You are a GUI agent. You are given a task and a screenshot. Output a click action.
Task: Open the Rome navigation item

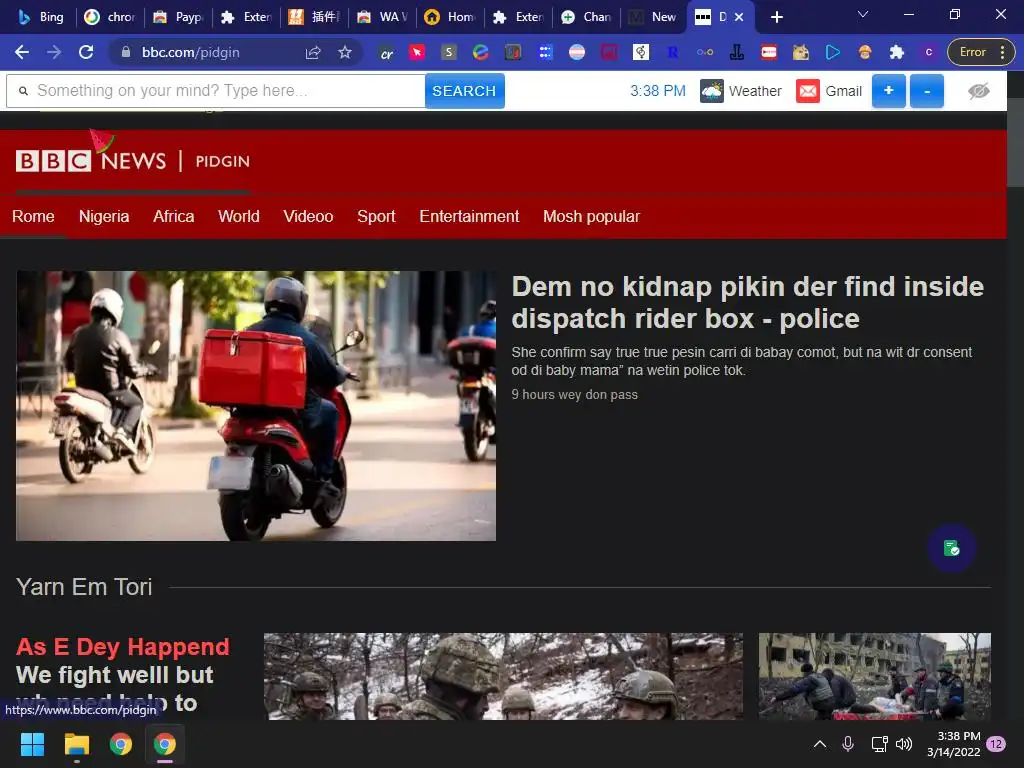(x=33, y=216)
